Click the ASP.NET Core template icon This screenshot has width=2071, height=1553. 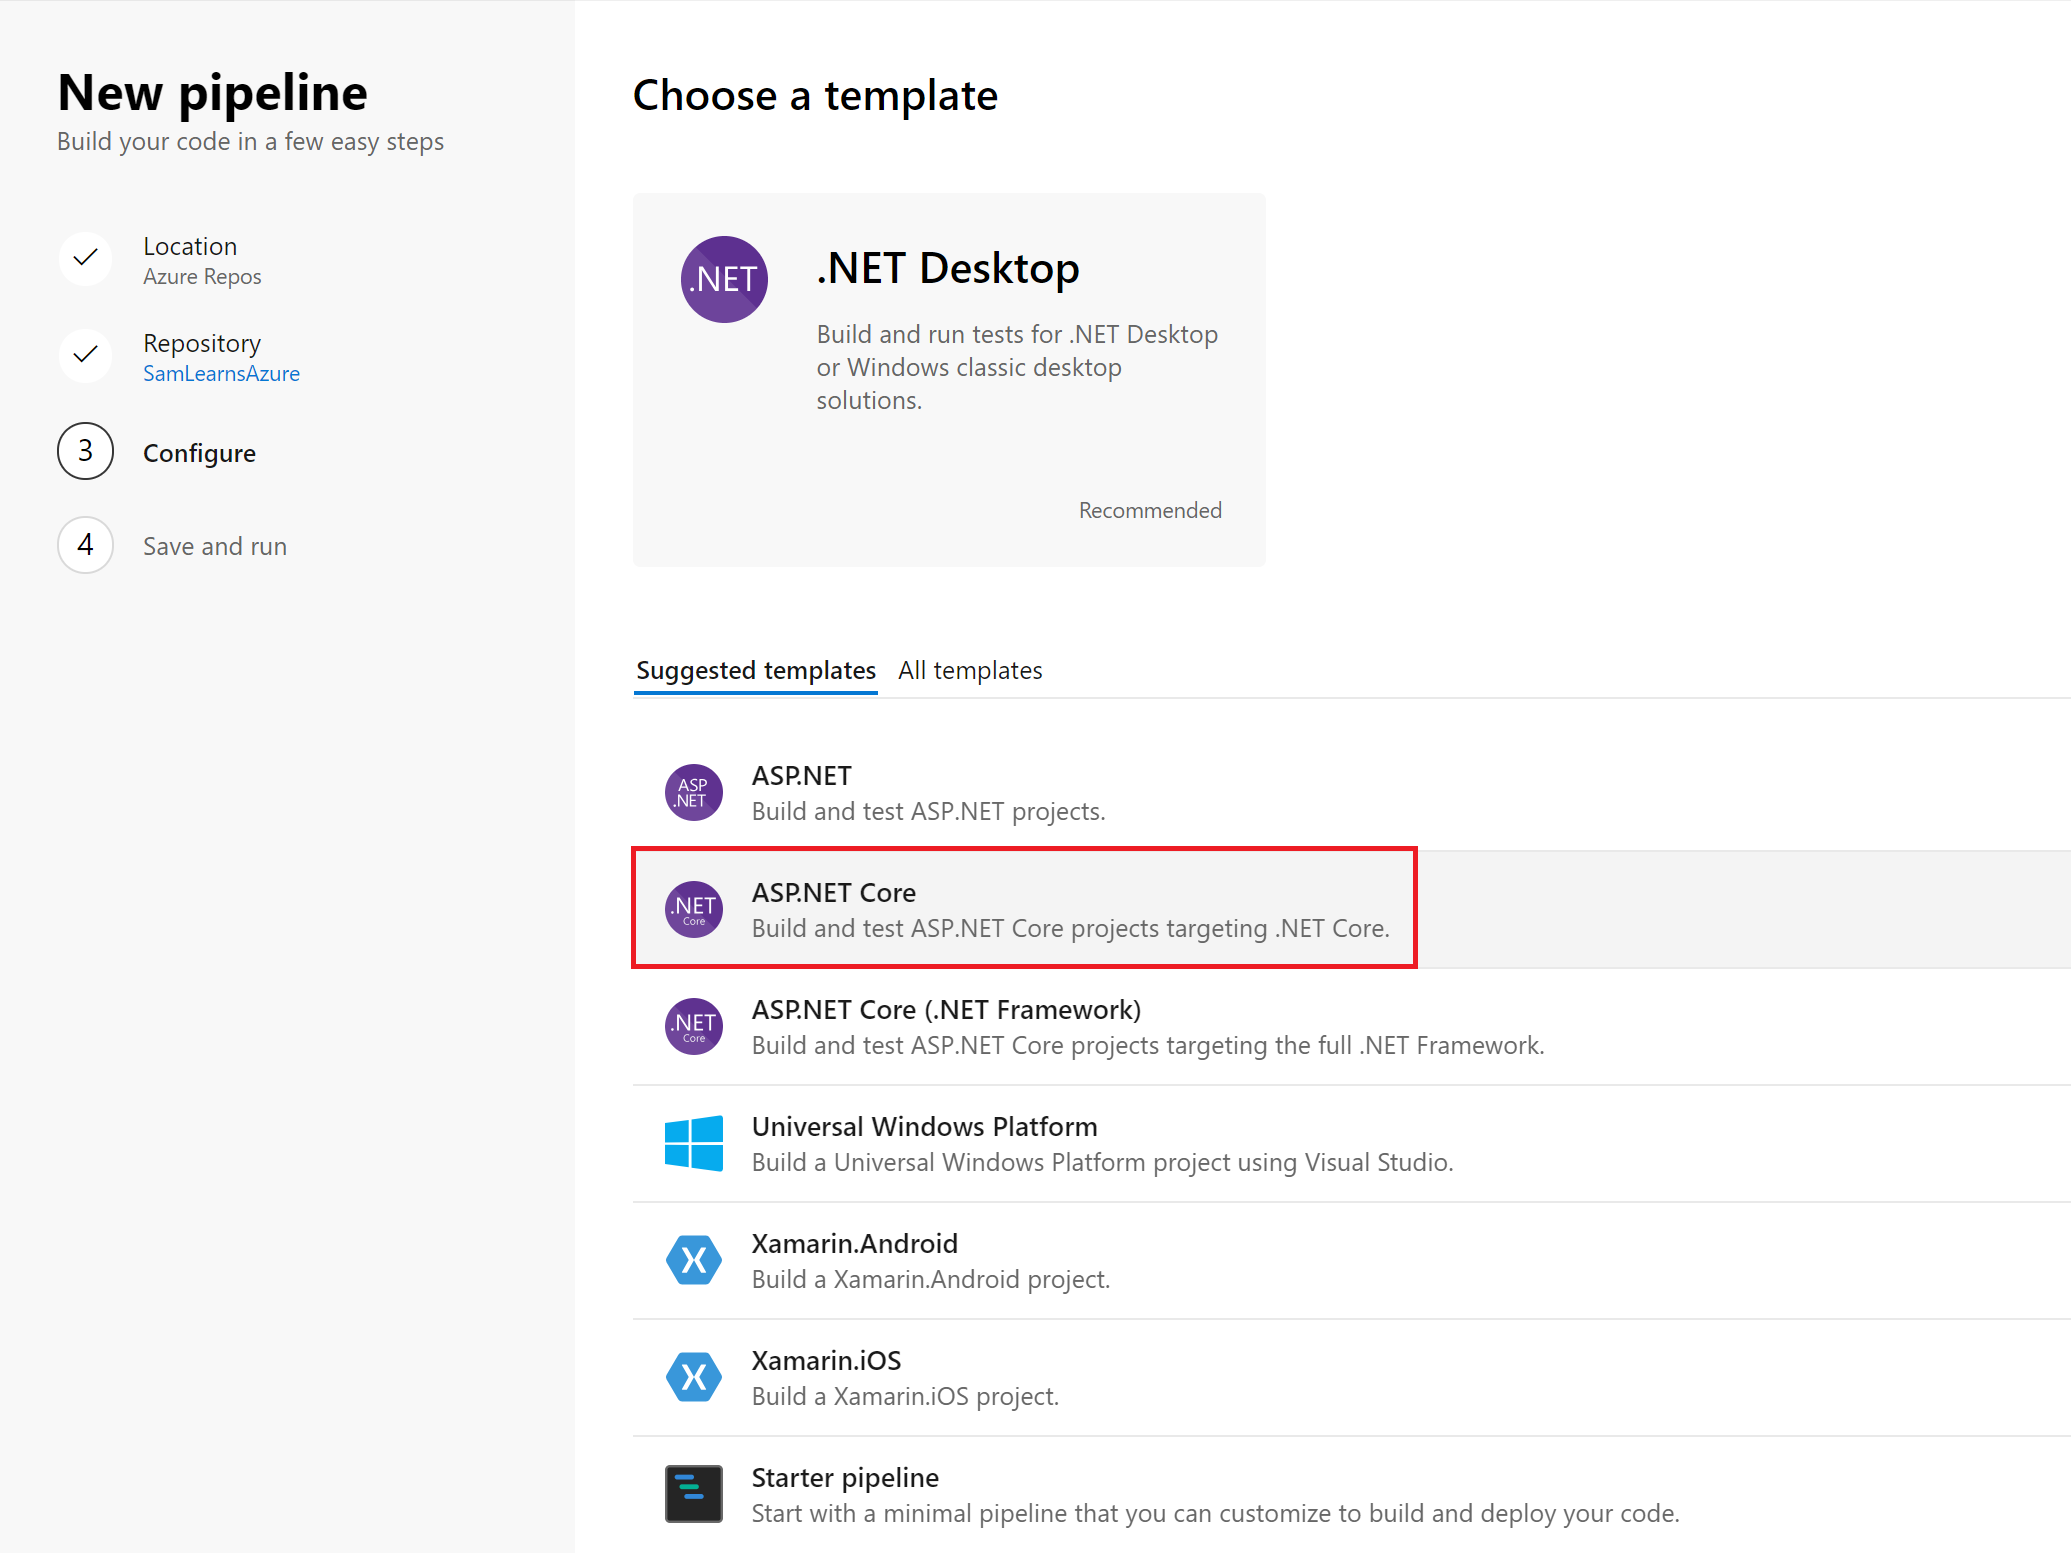click(x=693, y=909)
